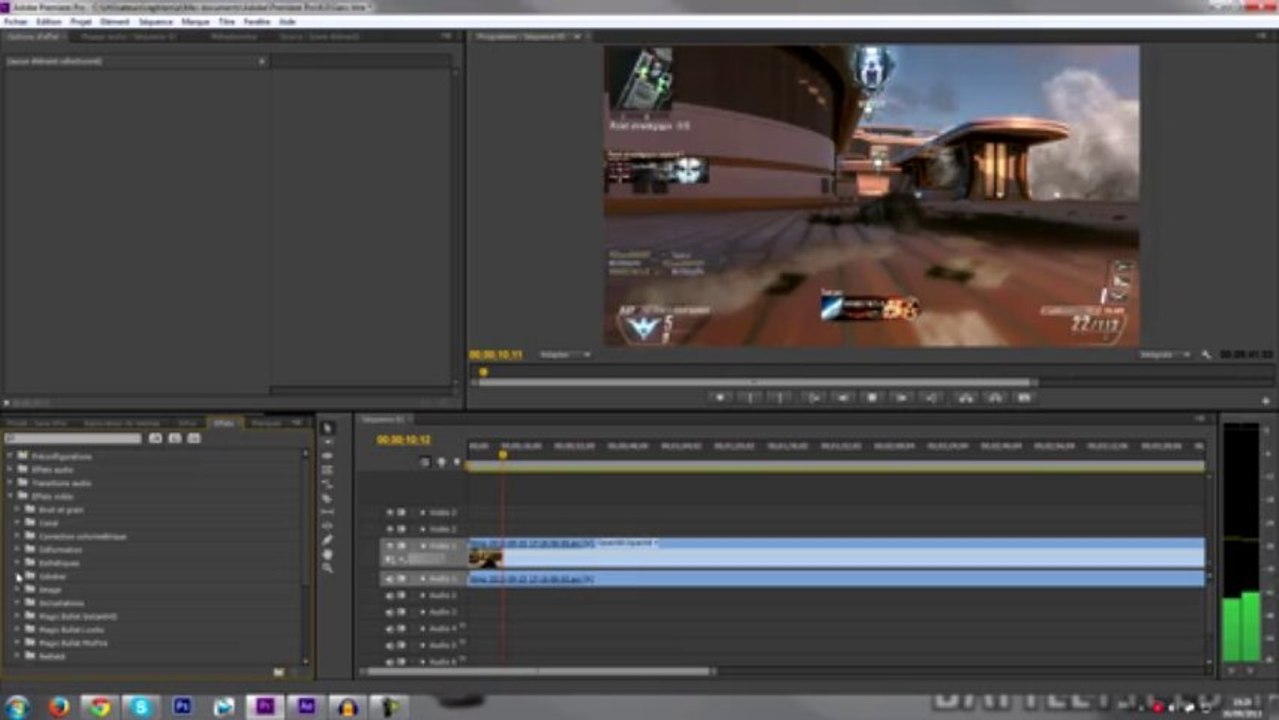The image size is (1279, 720).
Task: Expand the Effets audio folder
Action: click(10, 469)
